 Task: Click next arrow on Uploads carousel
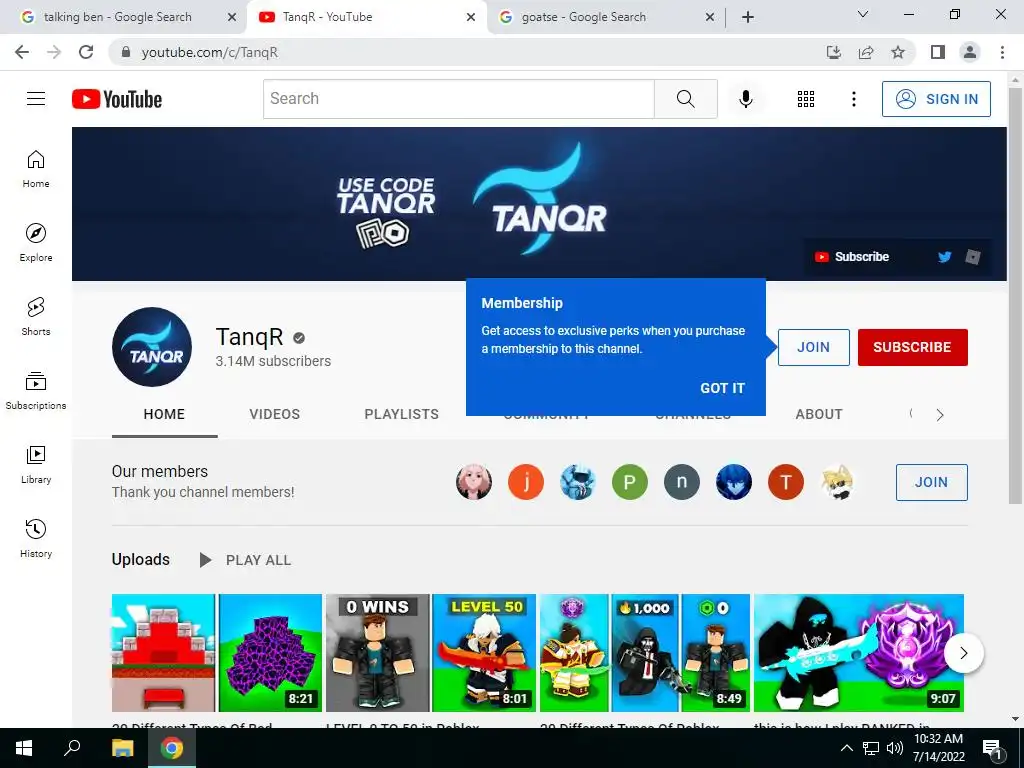click(963, 653)
